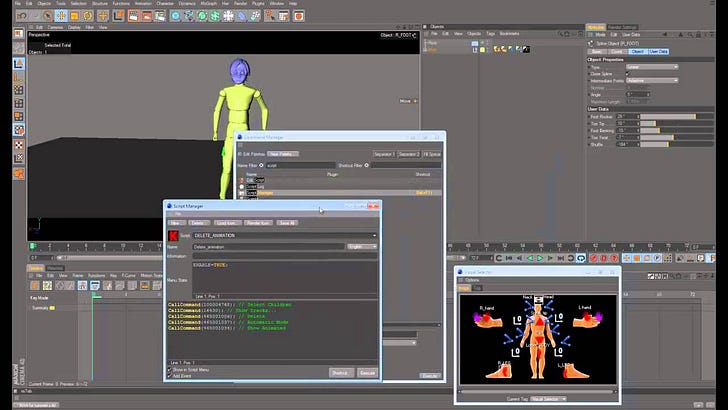This screenshot has height=410, width=728.
Task: Click the black tag icon on second object row
Action: tap(526, 49)
